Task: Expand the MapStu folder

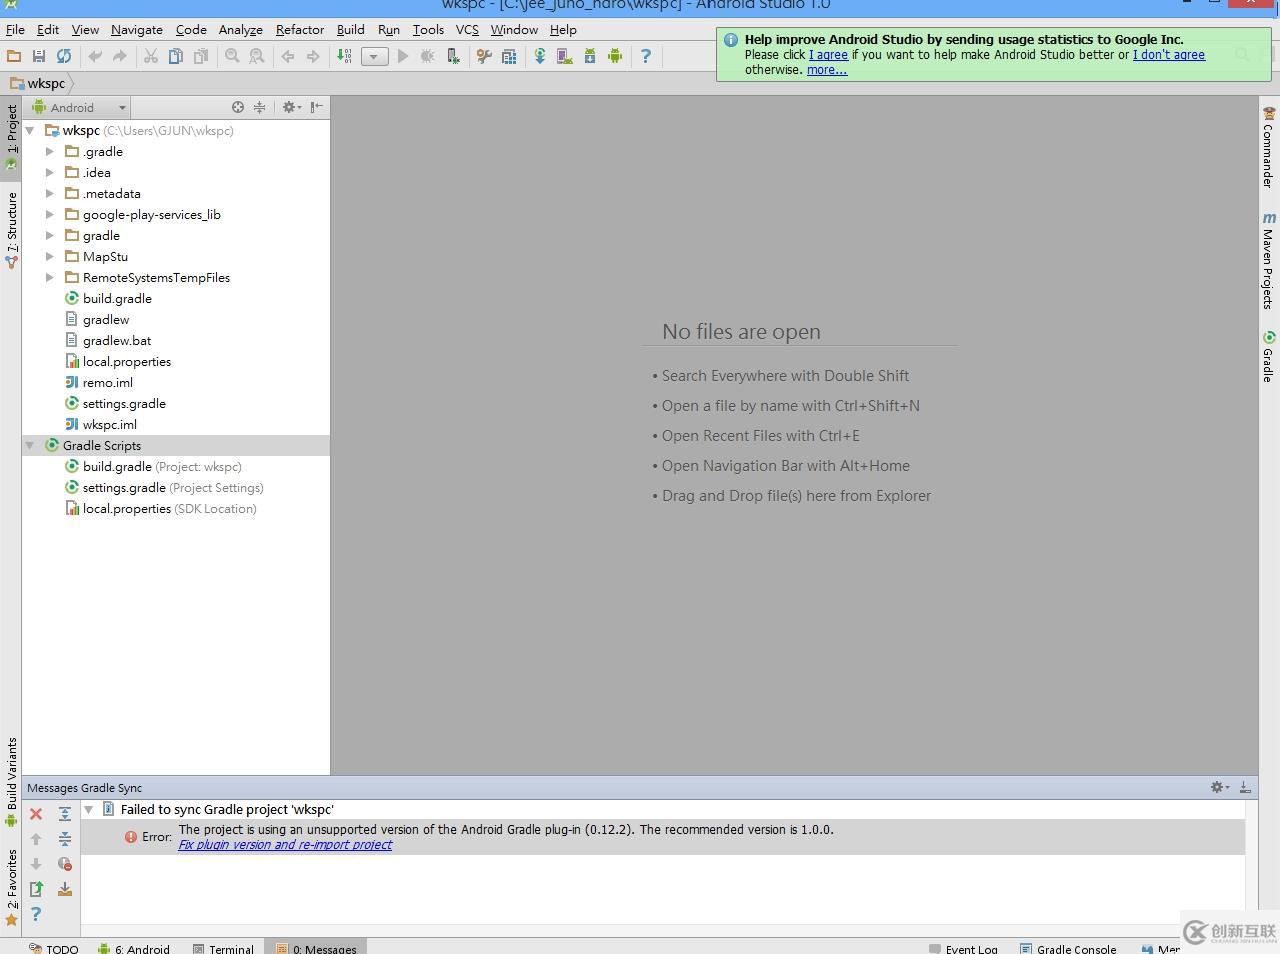Action: 50,256
